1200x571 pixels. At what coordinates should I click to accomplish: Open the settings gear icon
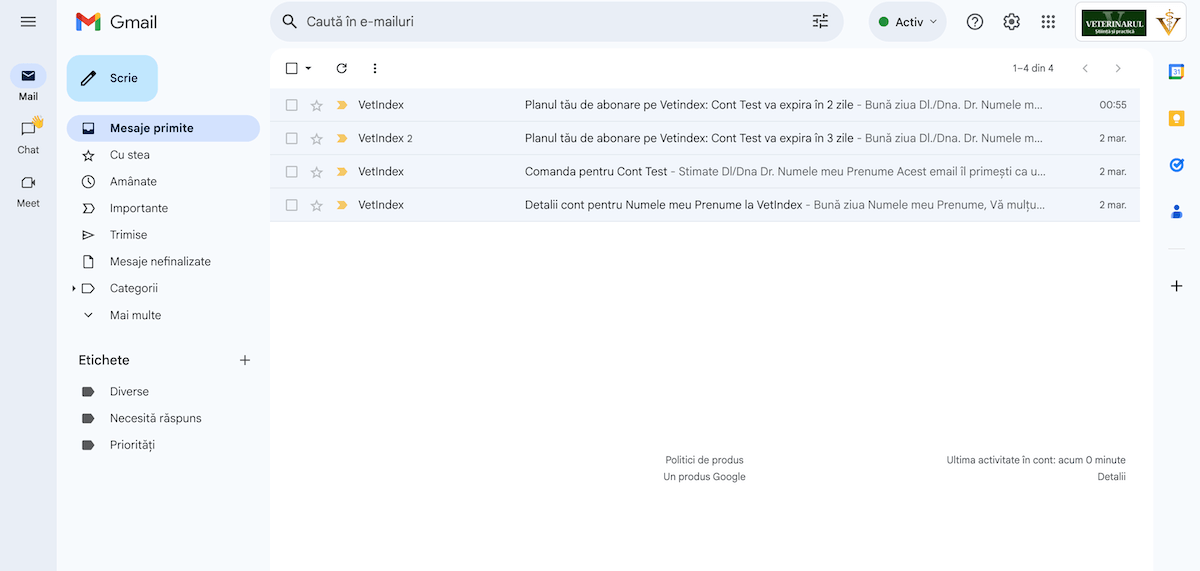point(1011,22)
